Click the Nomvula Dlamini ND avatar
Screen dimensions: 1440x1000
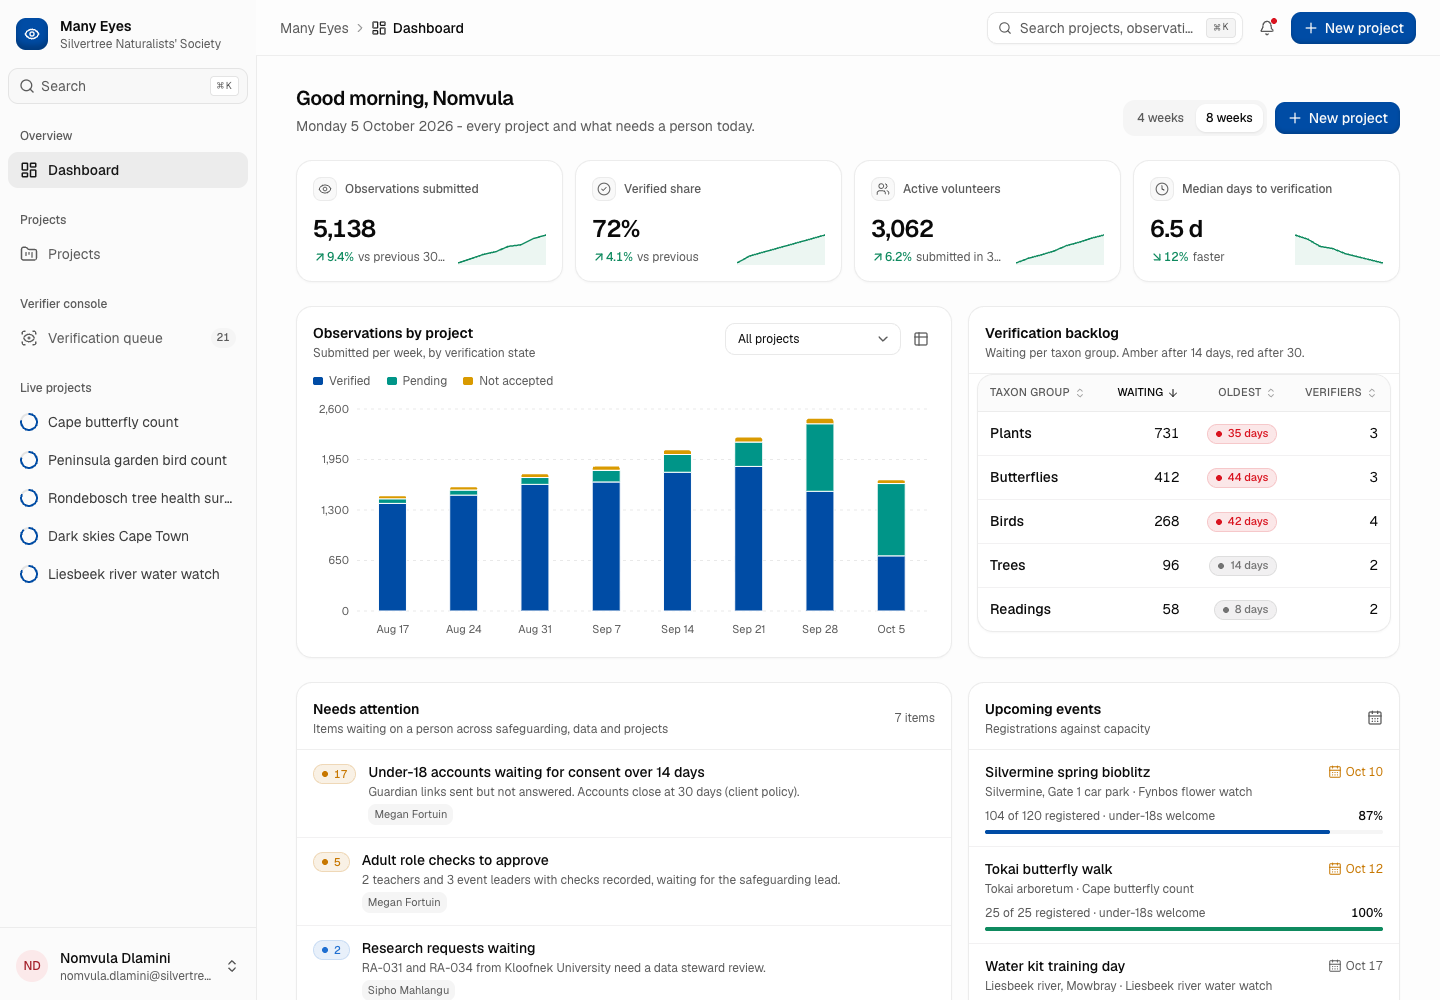tap(32, 966)
